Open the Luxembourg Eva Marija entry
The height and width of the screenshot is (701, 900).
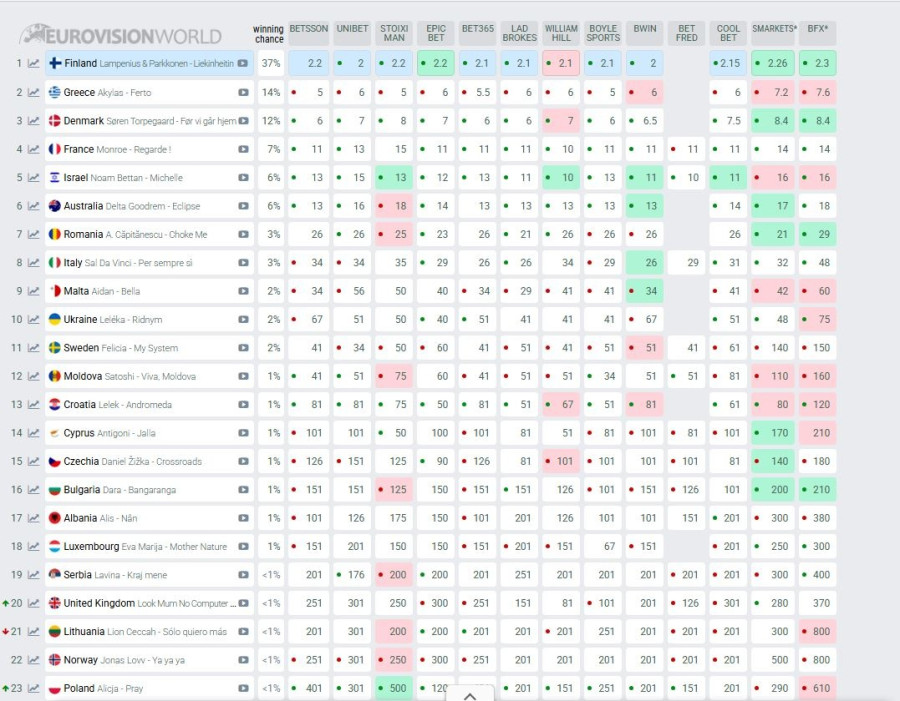(x=149, y=547)
